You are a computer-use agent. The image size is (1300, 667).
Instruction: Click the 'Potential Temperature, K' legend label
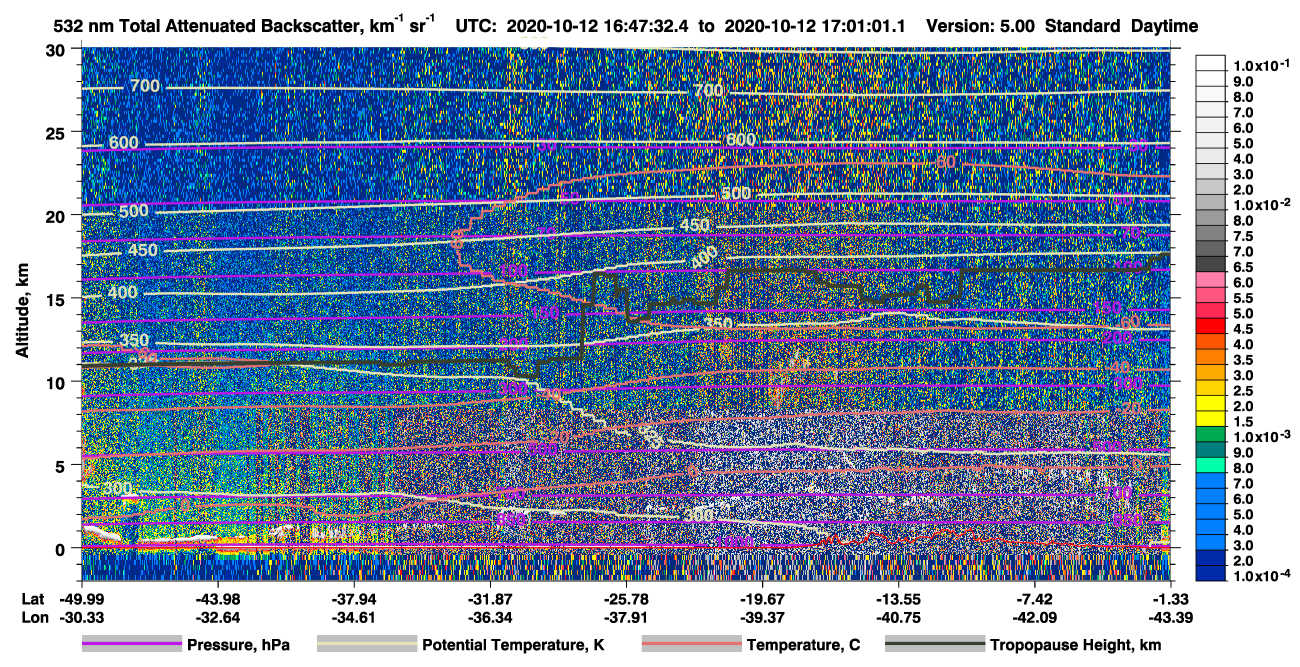point(513,646)
